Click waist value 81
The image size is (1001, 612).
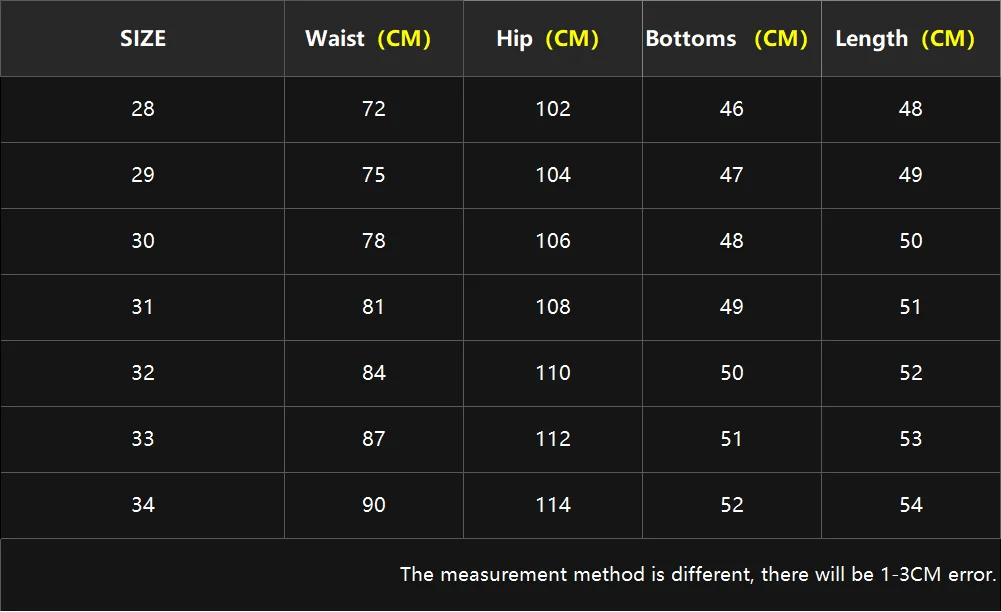coord(373,307)
